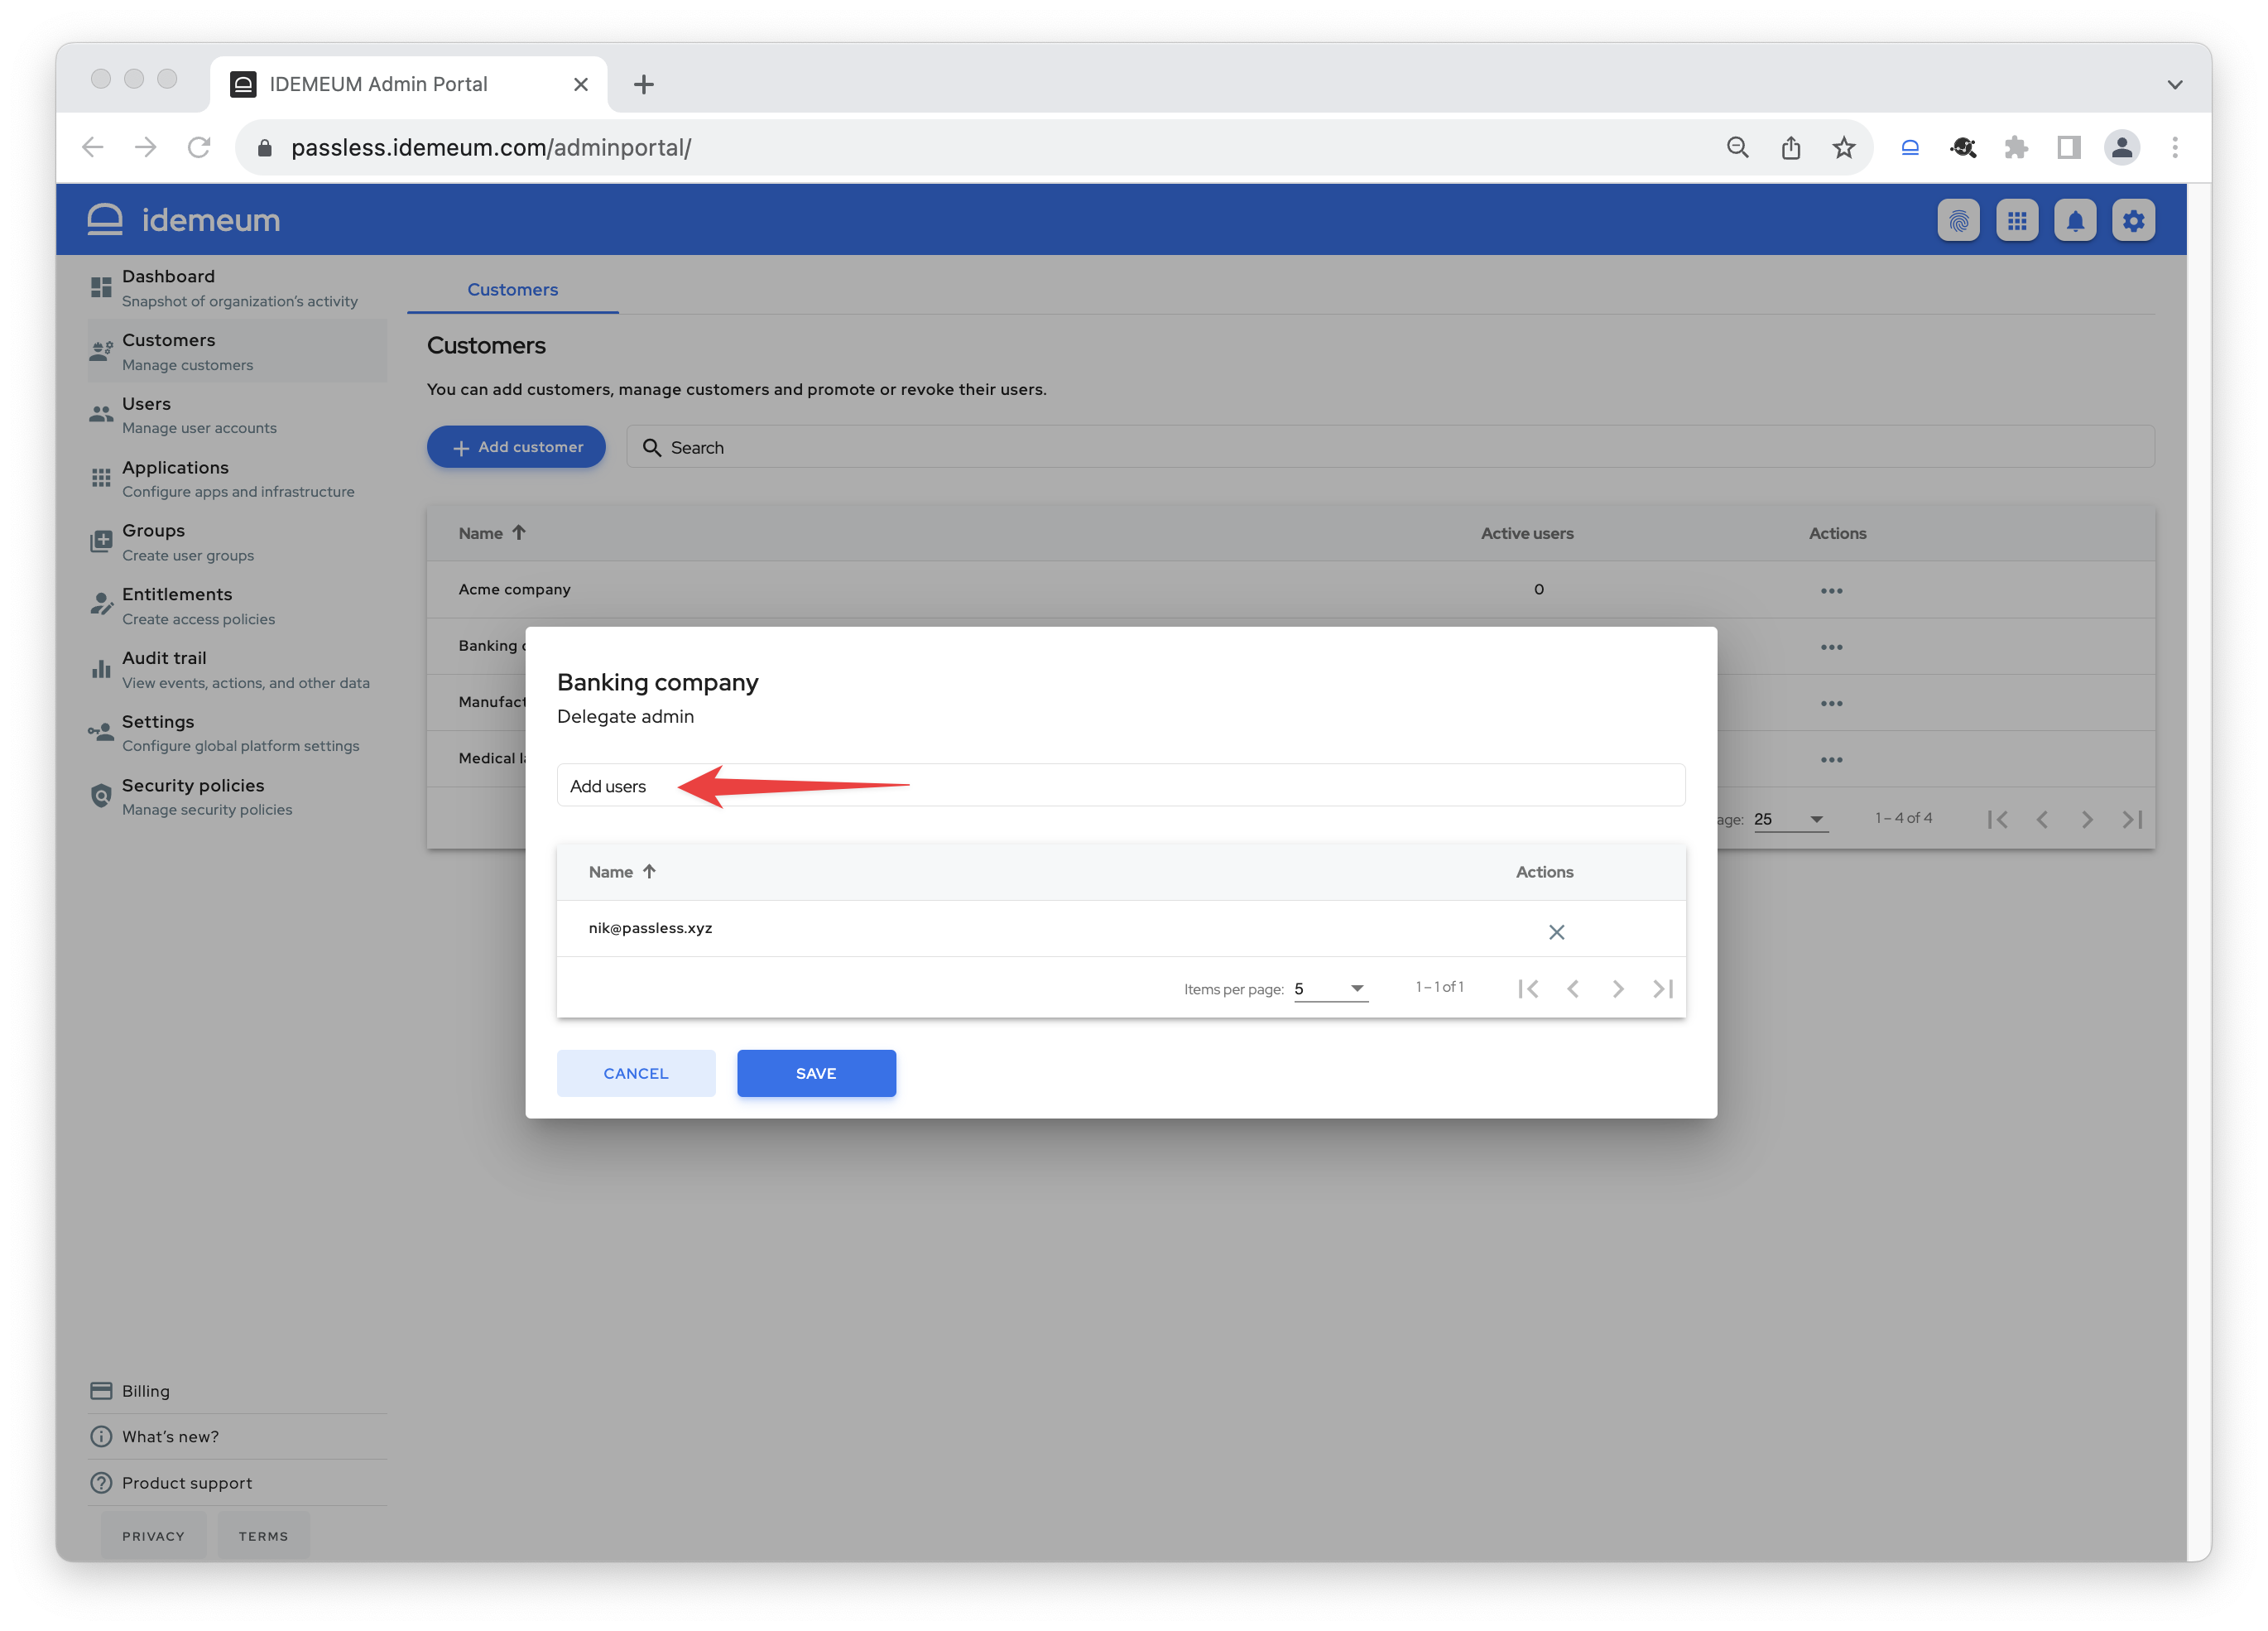Select the Customers tab
The height and width of the screenshot is (1631, 2268).
tap(512, 289)
